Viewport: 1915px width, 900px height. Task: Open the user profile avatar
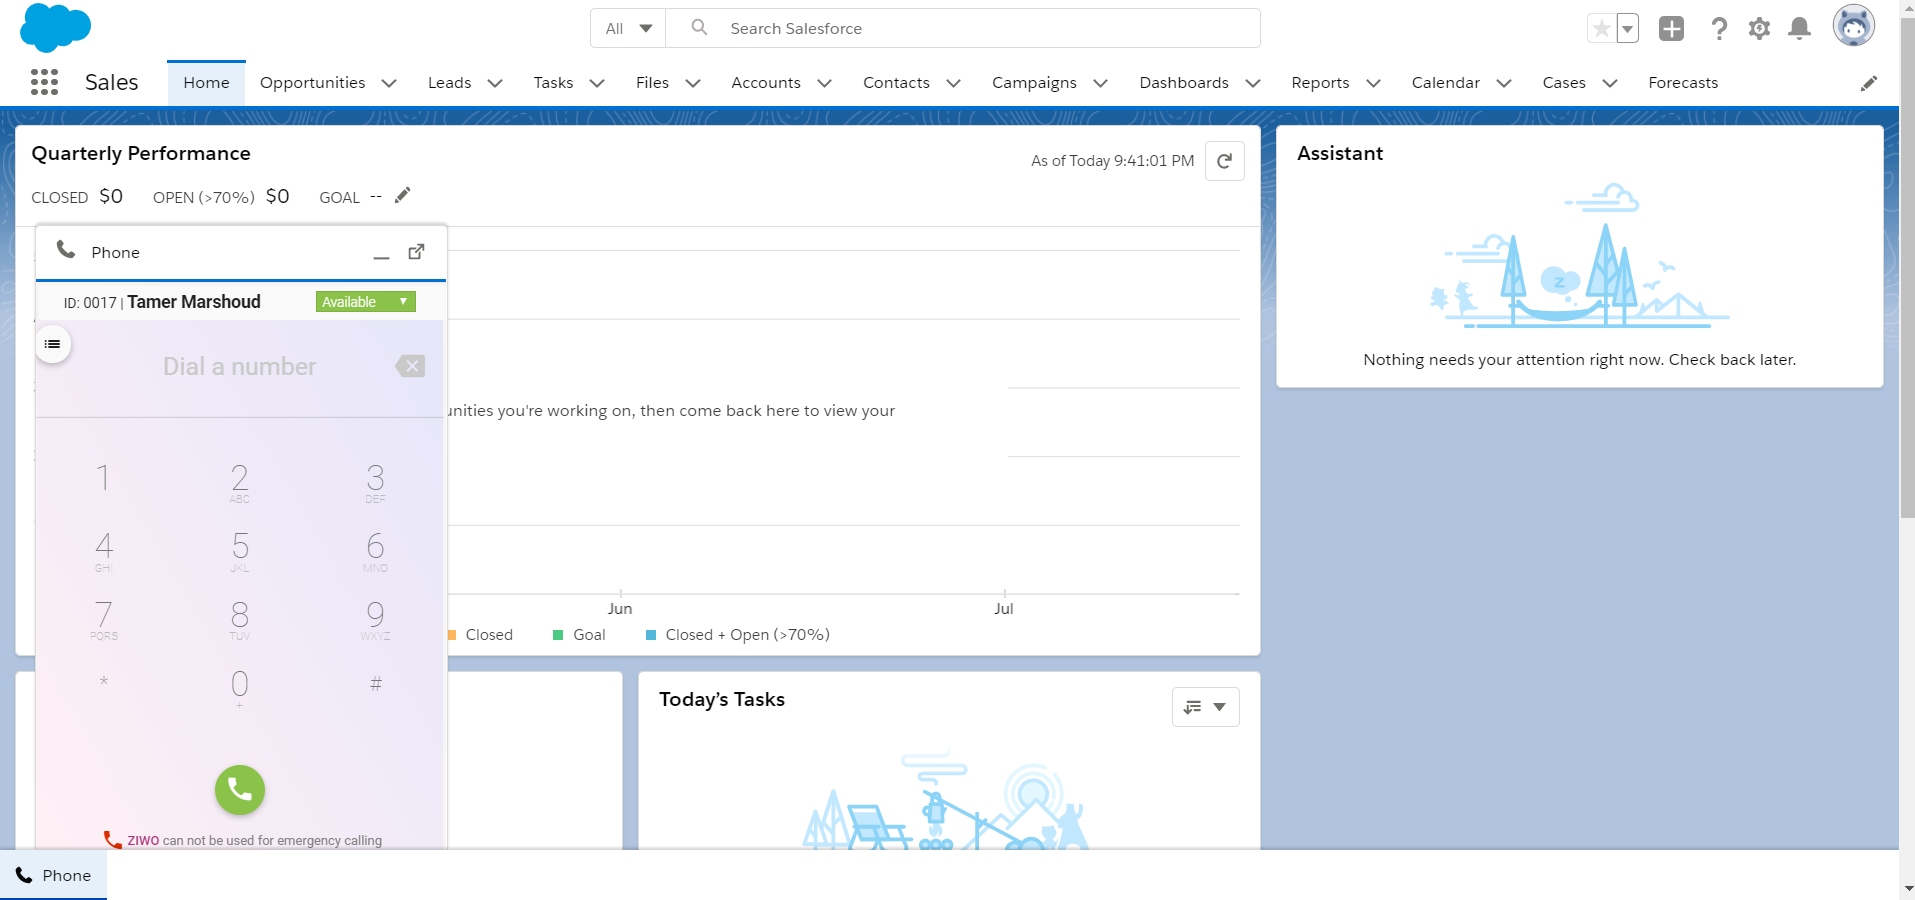(1853, 26)
